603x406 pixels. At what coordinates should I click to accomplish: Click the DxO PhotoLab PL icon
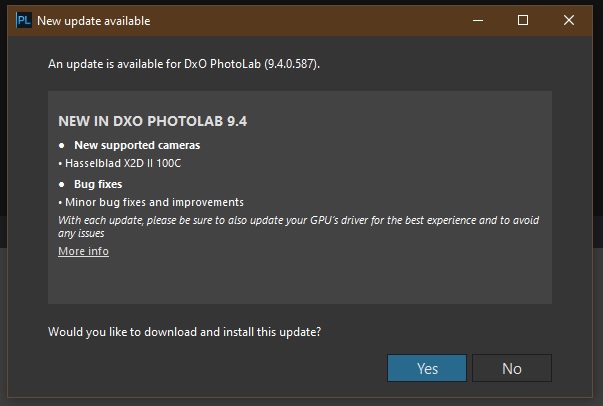point(23,20)
